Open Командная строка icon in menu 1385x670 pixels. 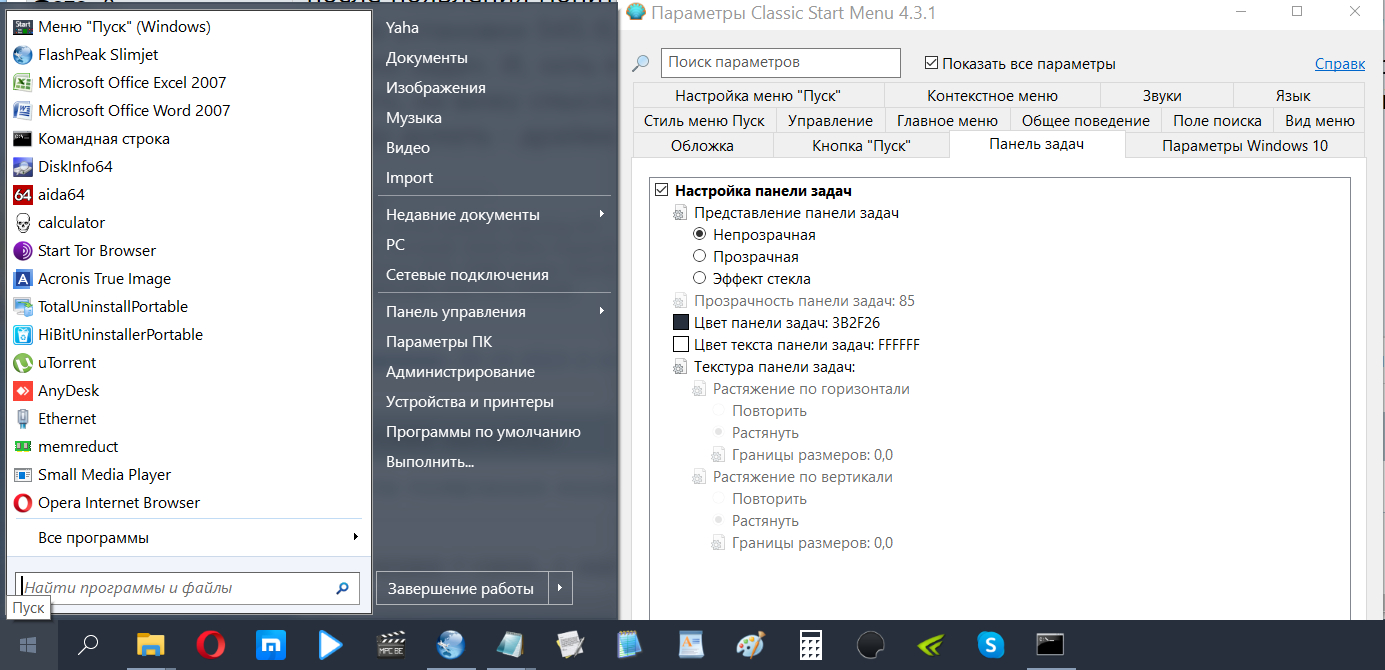point(22,139)
